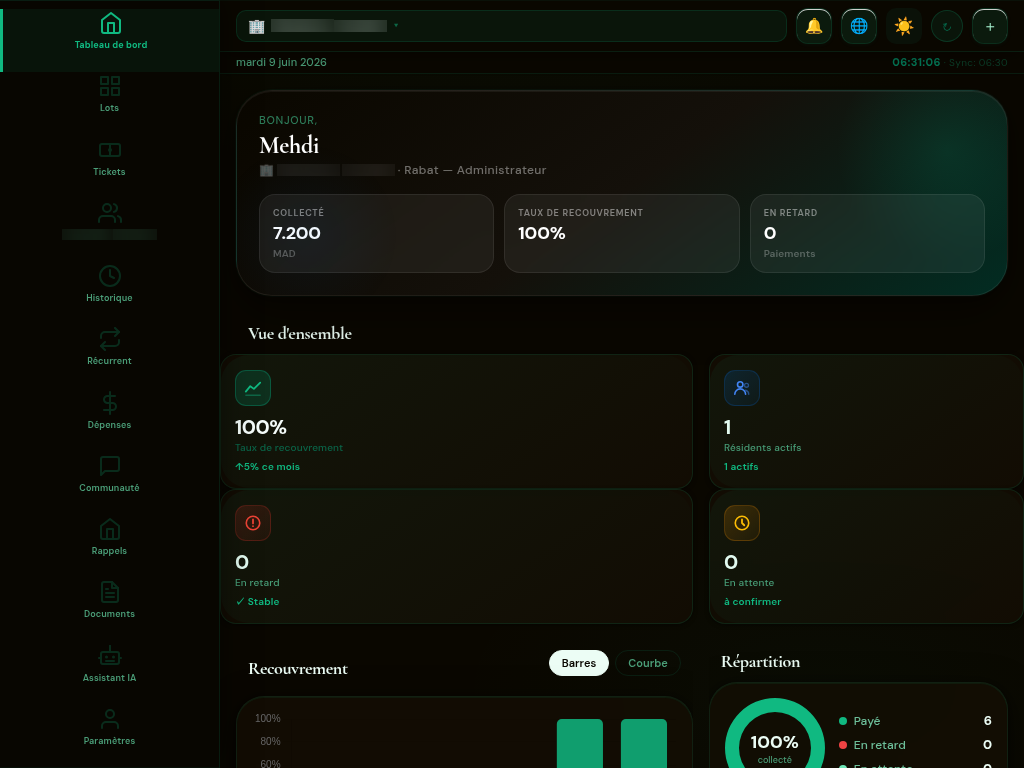Click the Résidents actifs card

(866, 422)
